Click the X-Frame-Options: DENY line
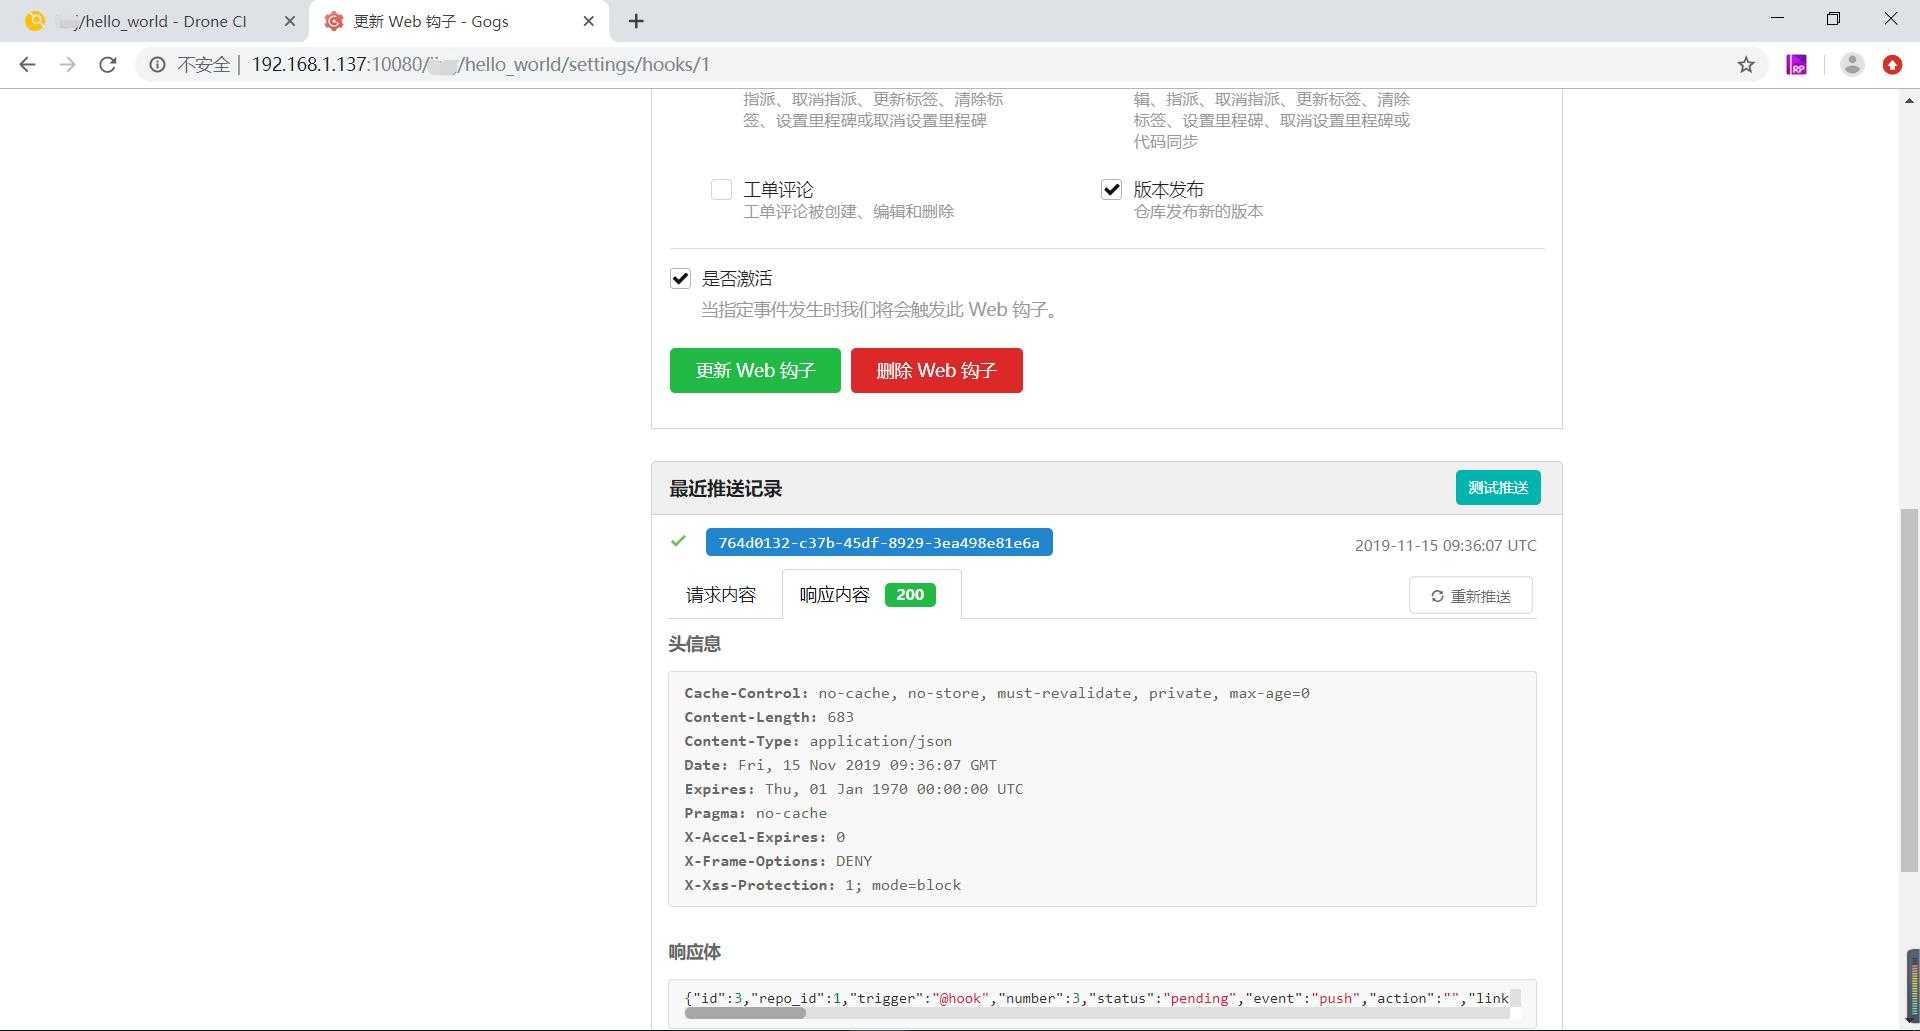This screenshot has width=1920, height=1031. click(x=778, y=861)
